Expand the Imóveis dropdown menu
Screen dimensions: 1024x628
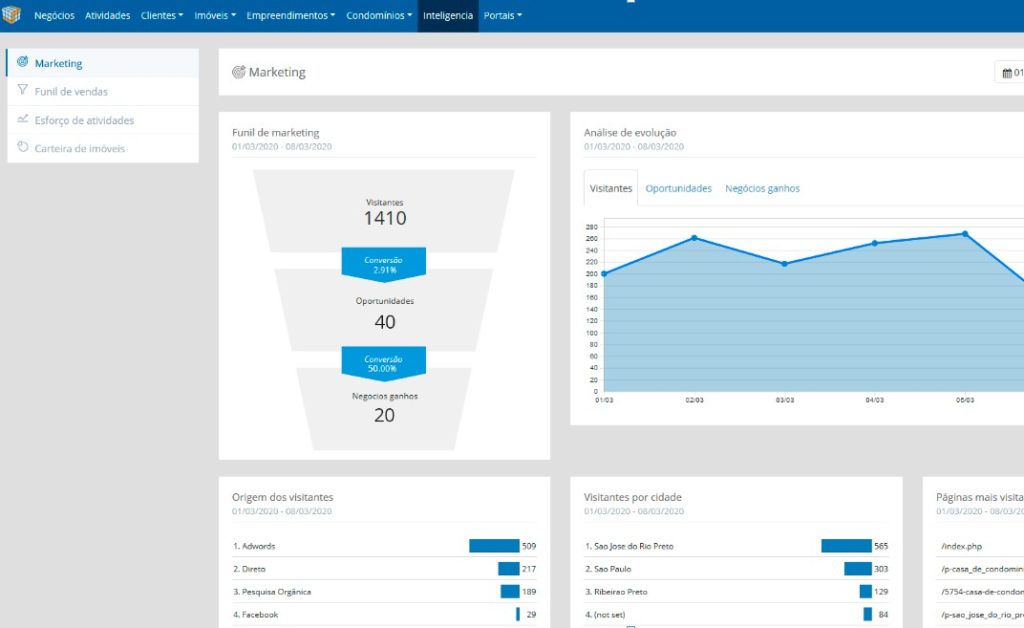tap(215, 16)
